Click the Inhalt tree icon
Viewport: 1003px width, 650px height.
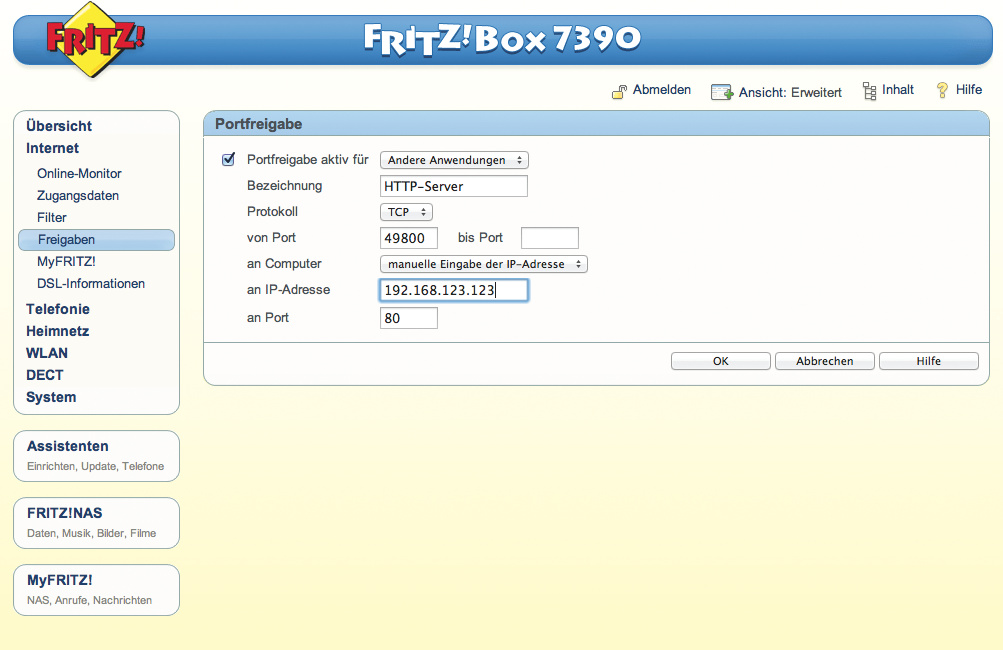[x=869, y=91]
